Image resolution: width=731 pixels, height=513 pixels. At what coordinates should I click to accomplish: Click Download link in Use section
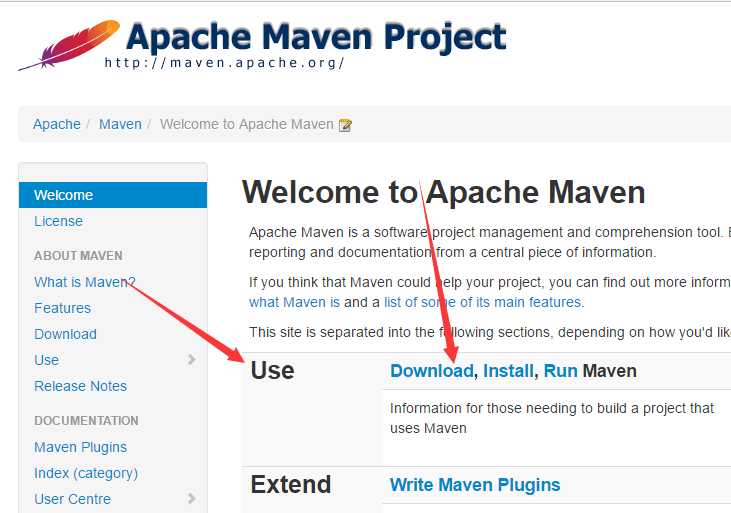tap(432, 371)
